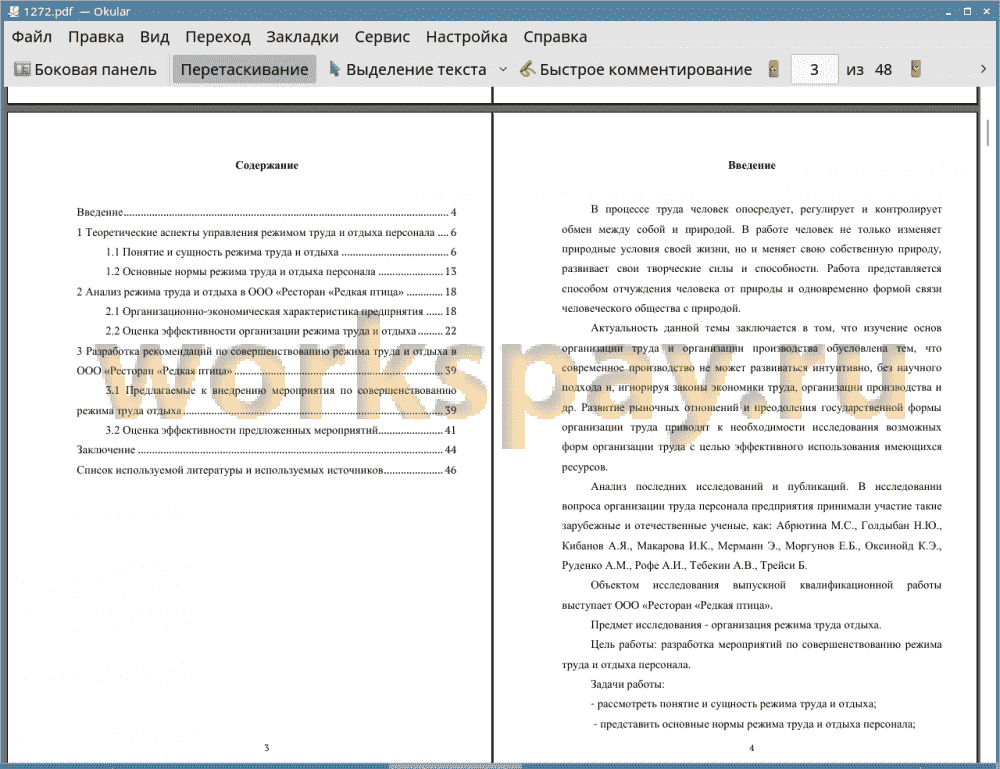The height and width of the screenshot is (769, 1000).
Task: Click the Заключение contents entry
Action: click(x=267, y=450)
